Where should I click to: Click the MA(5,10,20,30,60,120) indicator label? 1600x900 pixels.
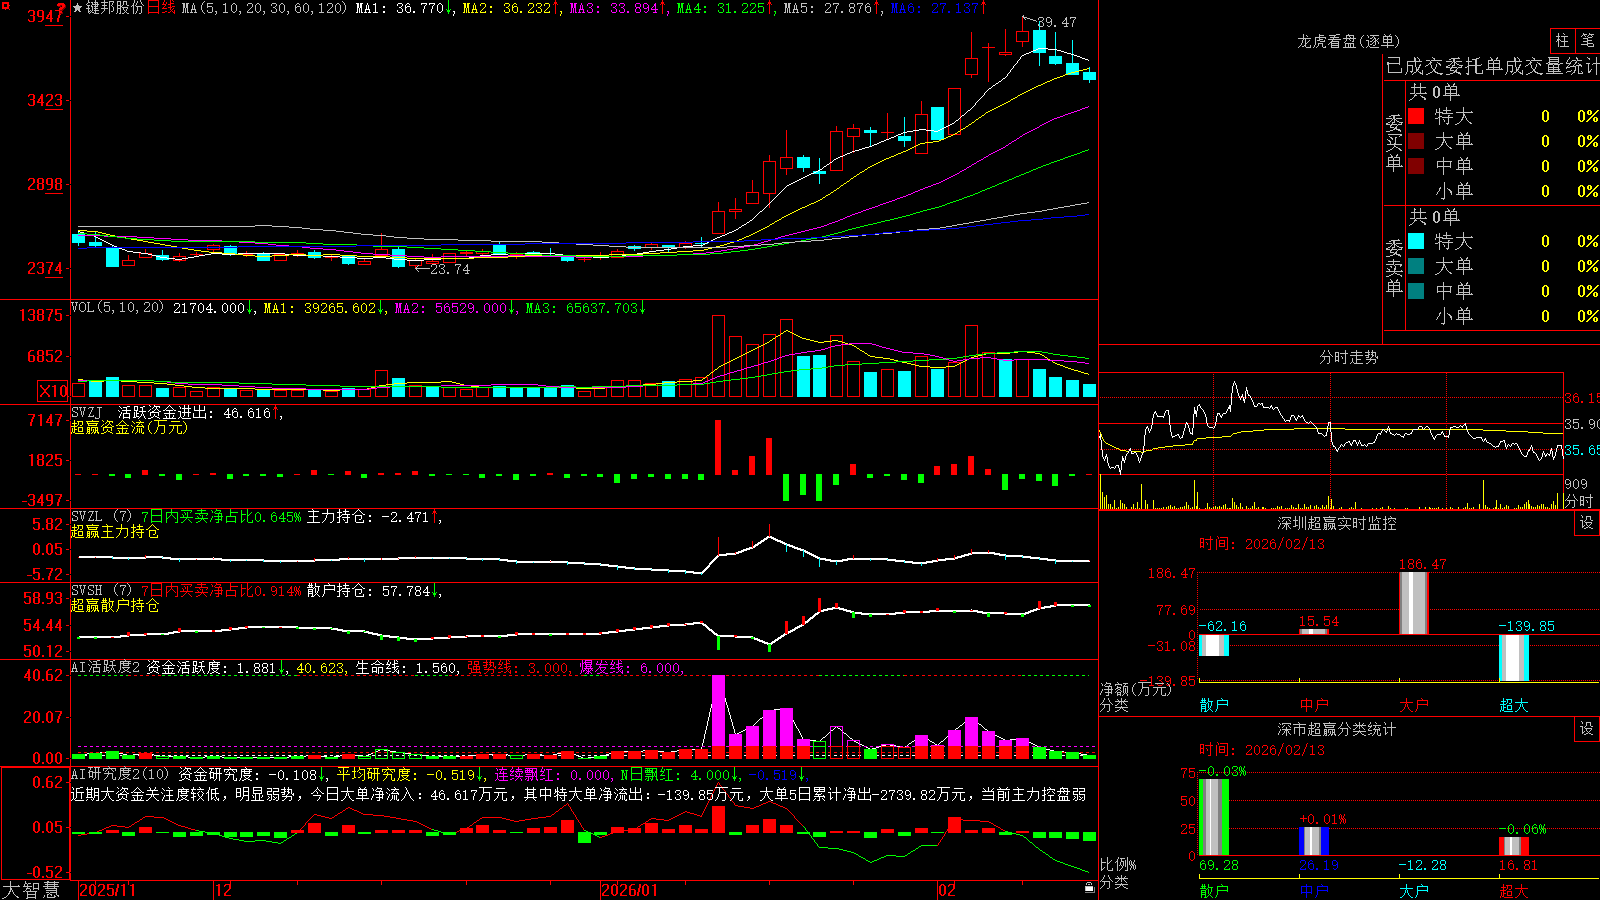tap(264, 8)
